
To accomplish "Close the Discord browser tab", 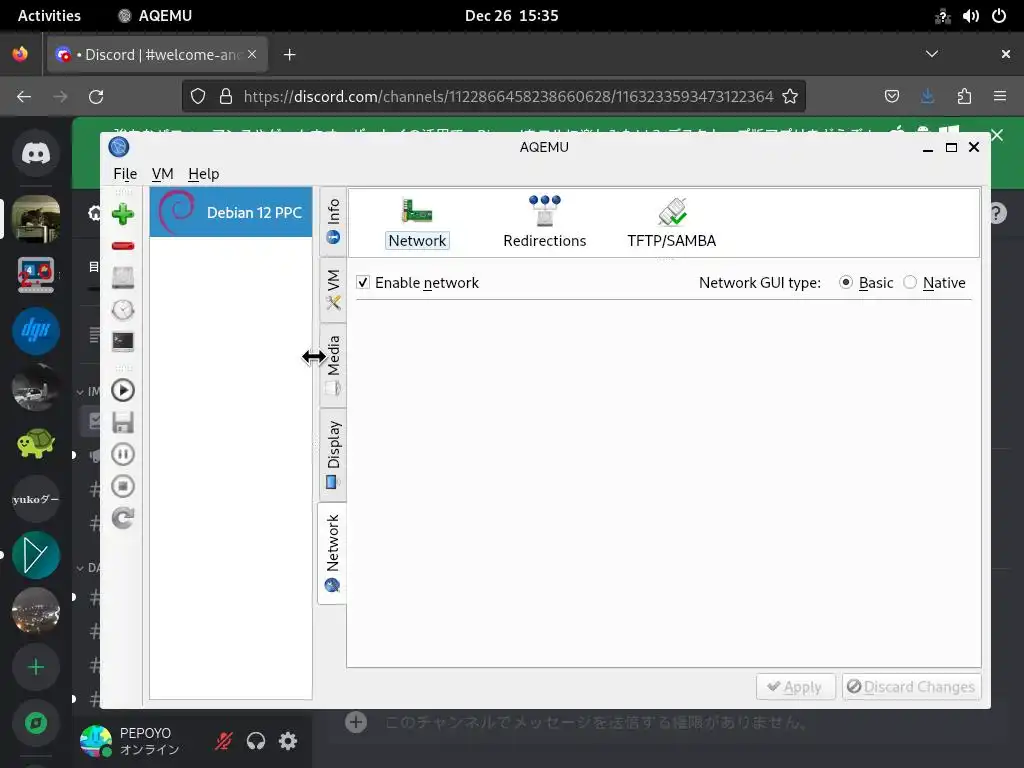I will click(252, 54).
